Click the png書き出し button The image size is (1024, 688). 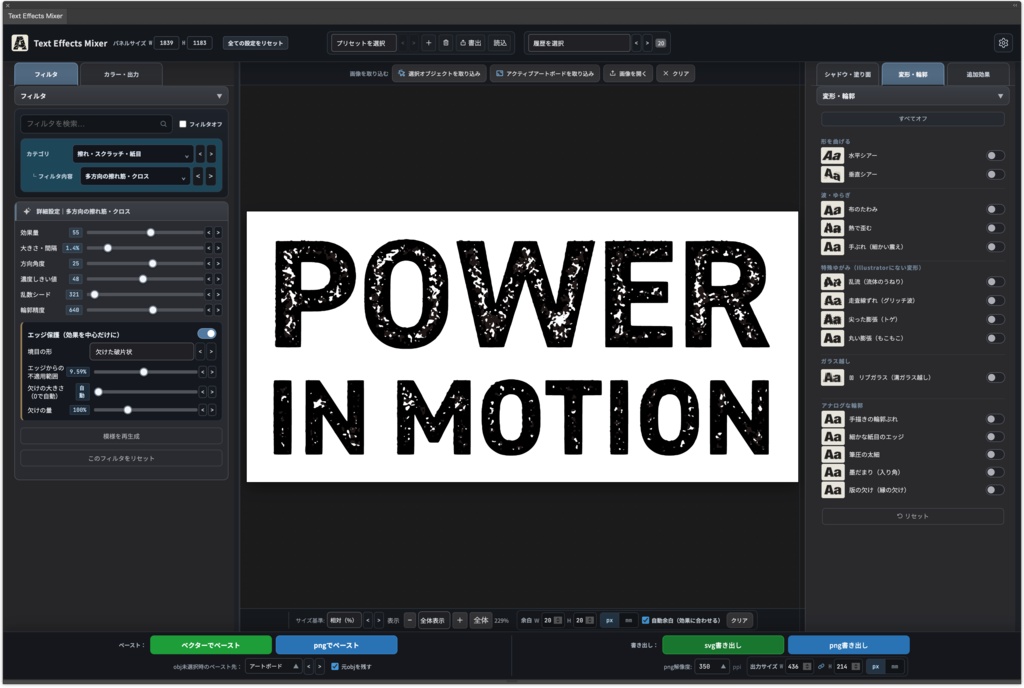tap(848, 645)
